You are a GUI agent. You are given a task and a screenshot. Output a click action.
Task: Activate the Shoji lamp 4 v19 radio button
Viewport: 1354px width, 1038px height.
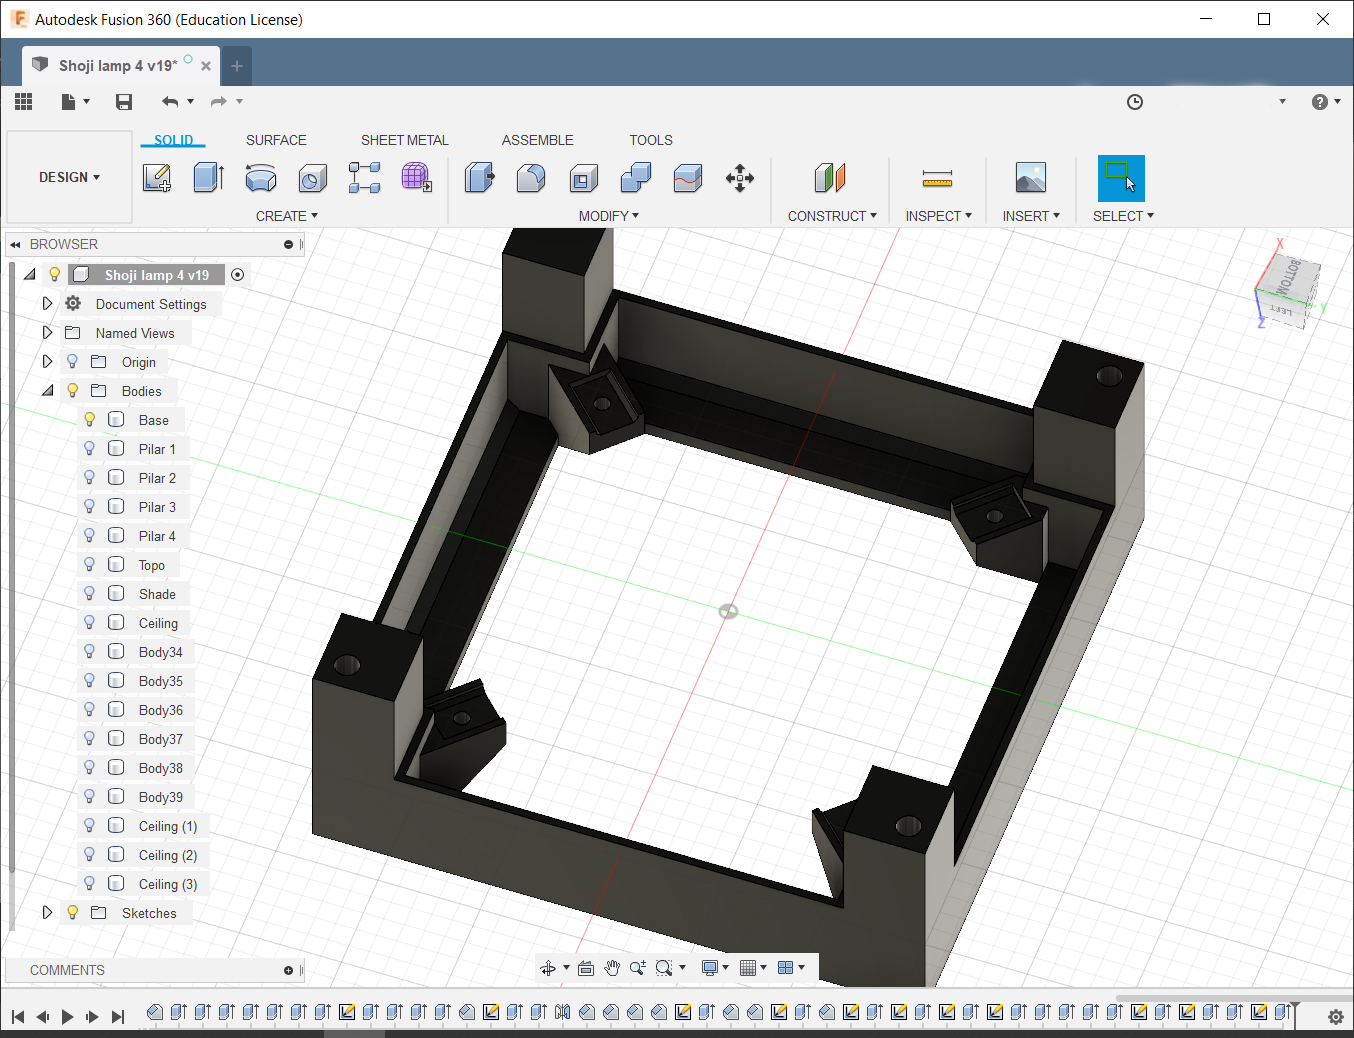238,275
